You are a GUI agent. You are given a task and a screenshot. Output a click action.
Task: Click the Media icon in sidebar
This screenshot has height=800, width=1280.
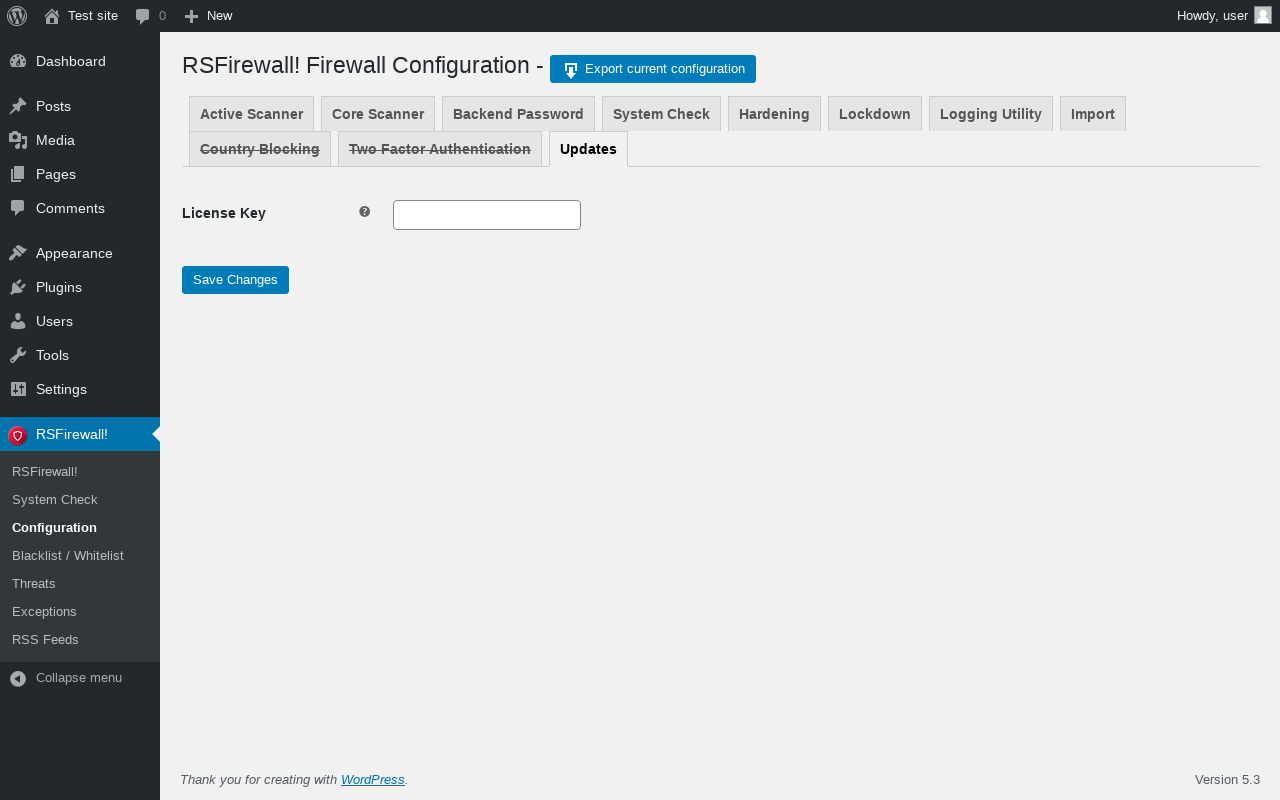[x=18, y=140]
